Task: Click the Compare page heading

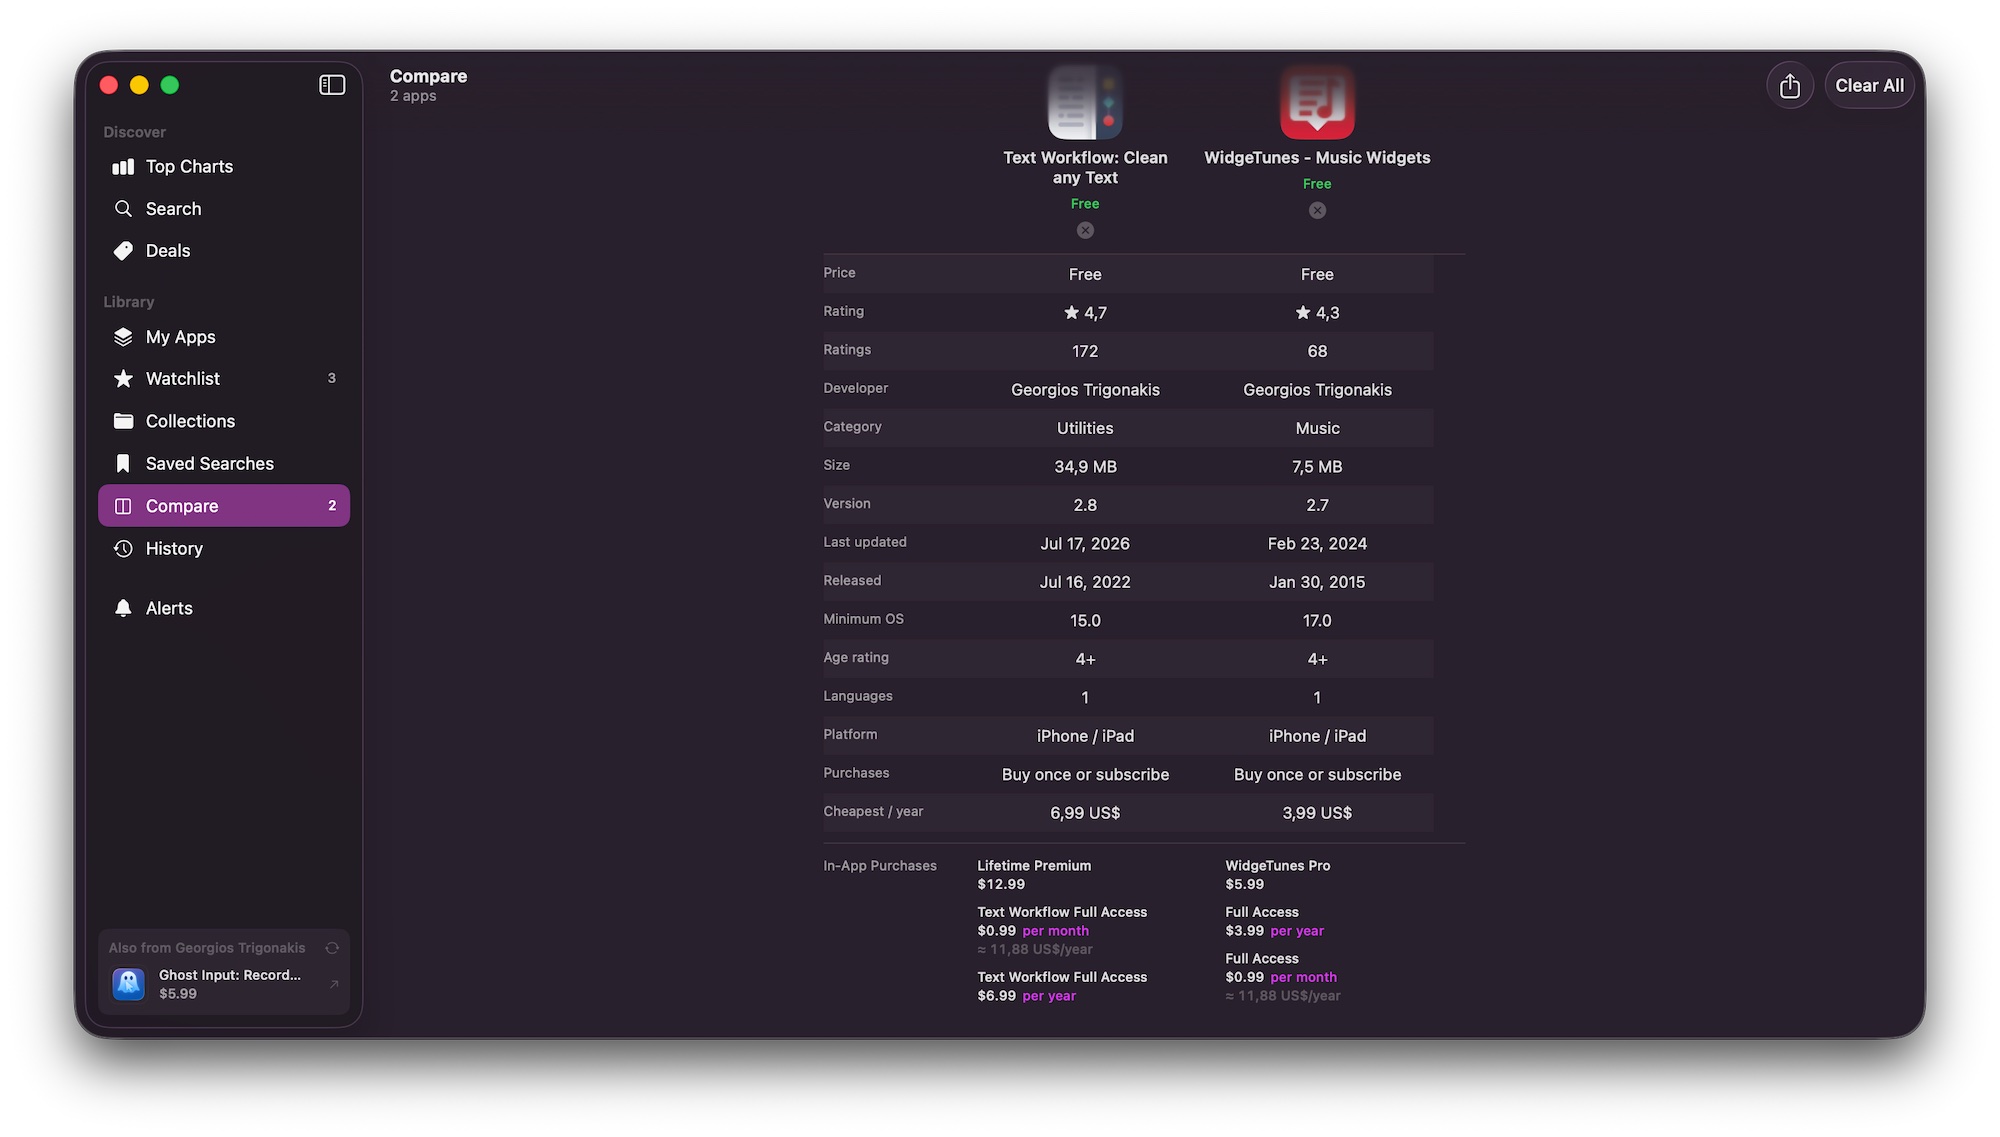Action: click(x=428, y=76)
